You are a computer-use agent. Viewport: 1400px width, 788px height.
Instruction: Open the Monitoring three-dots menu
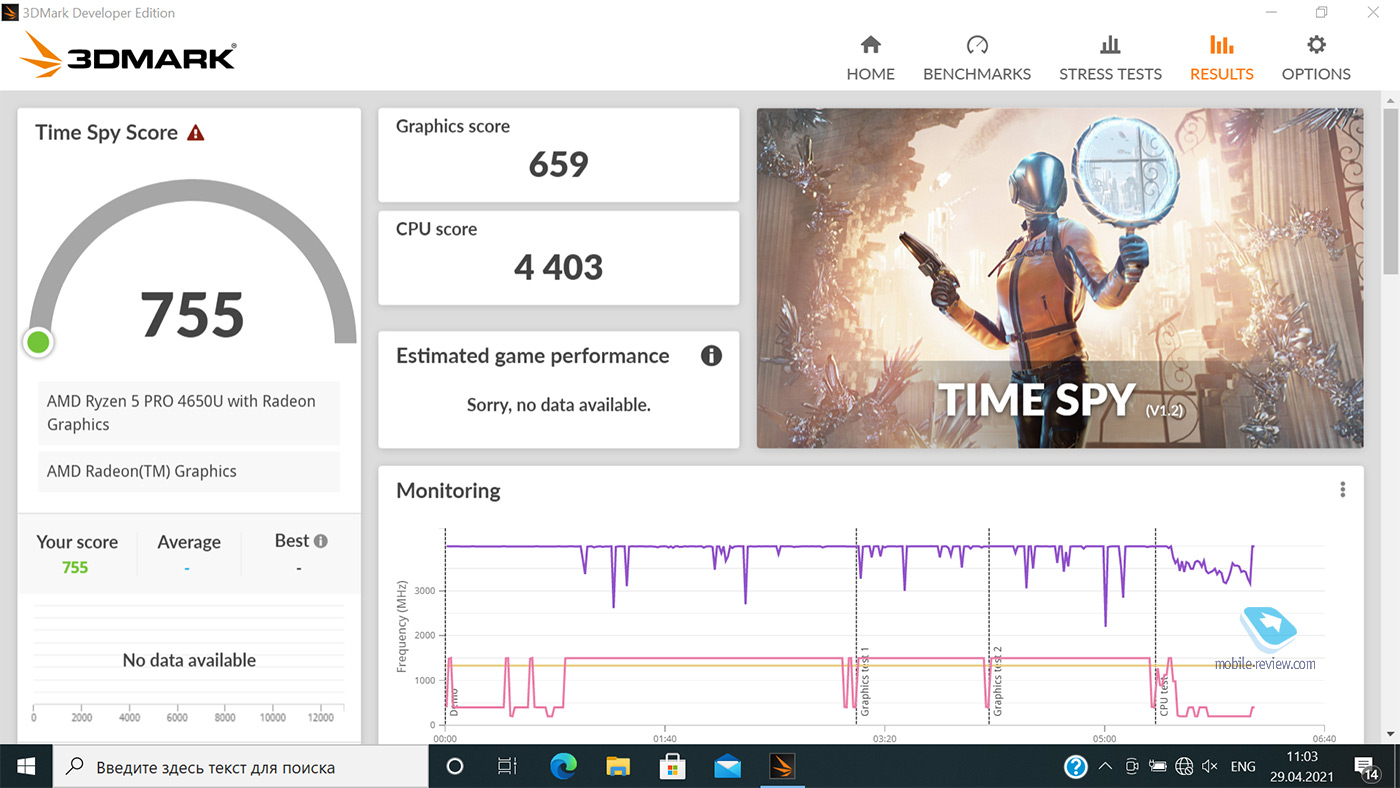1342,490
